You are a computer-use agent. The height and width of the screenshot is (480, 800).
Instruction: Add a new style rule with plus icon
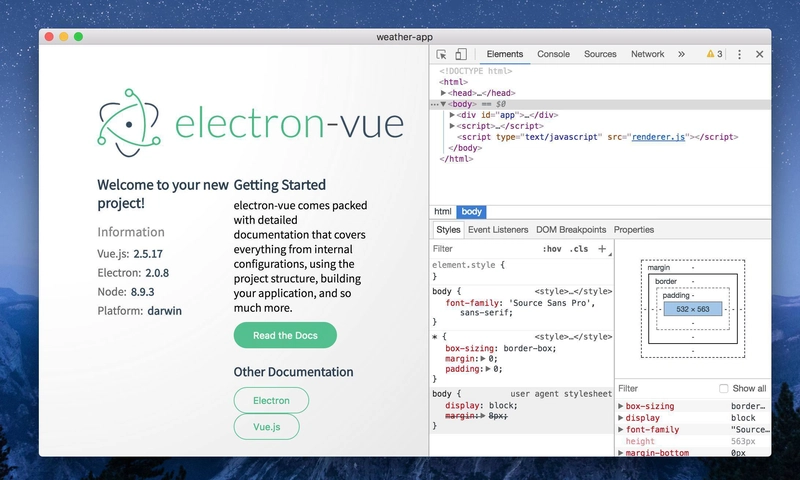pyautogui.click(x=602, y=248)
